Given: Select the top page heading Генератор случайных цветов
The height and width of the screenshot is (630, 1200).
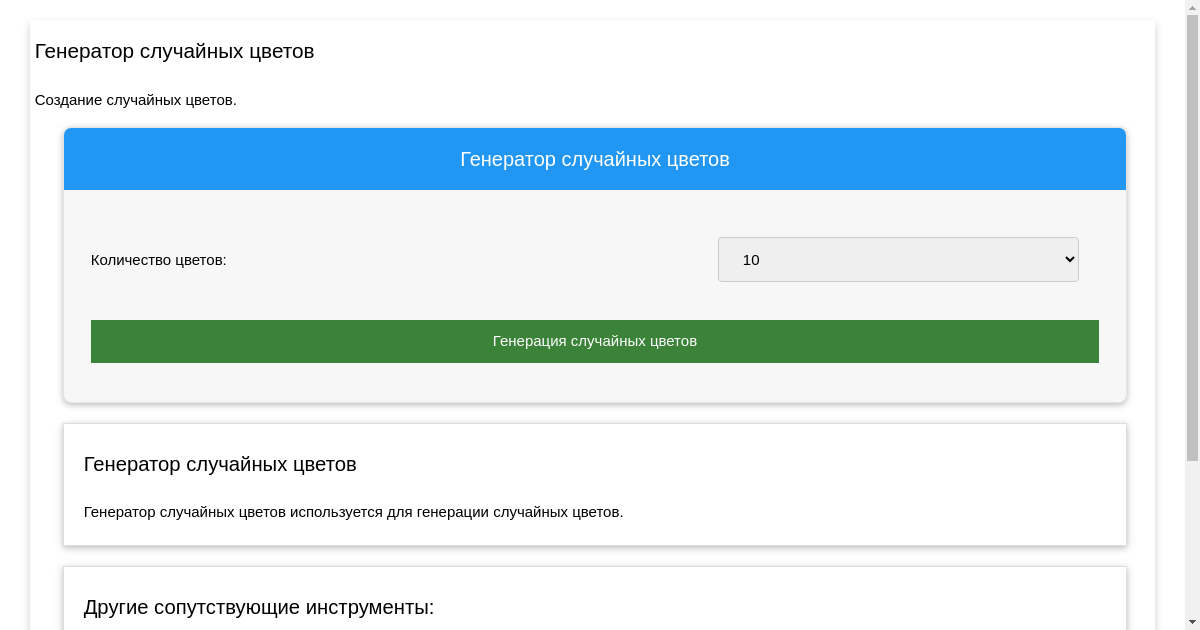Looking at the screenshot, I should [x=174, y=51].
